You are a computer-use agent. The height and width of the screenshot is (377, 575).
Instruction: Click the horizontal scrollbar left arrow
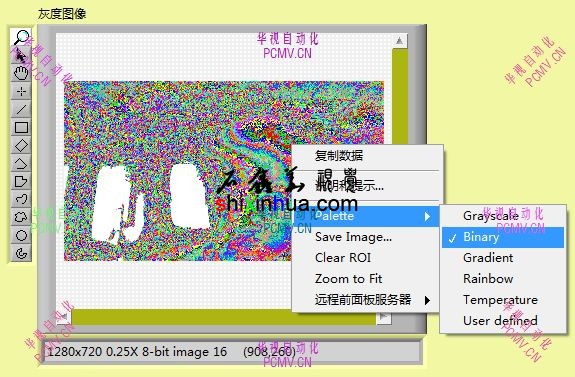[64, 316]
